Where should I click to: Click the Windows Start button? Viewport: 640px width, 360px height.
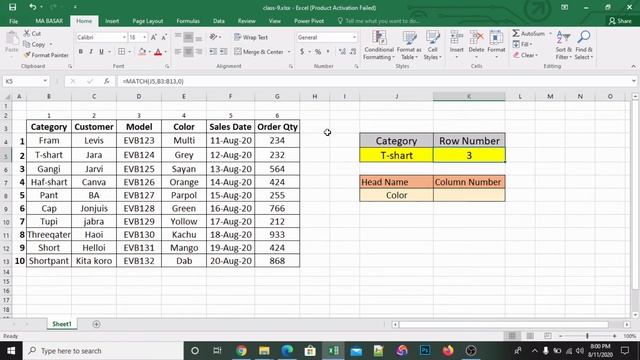tap(11, 351)
